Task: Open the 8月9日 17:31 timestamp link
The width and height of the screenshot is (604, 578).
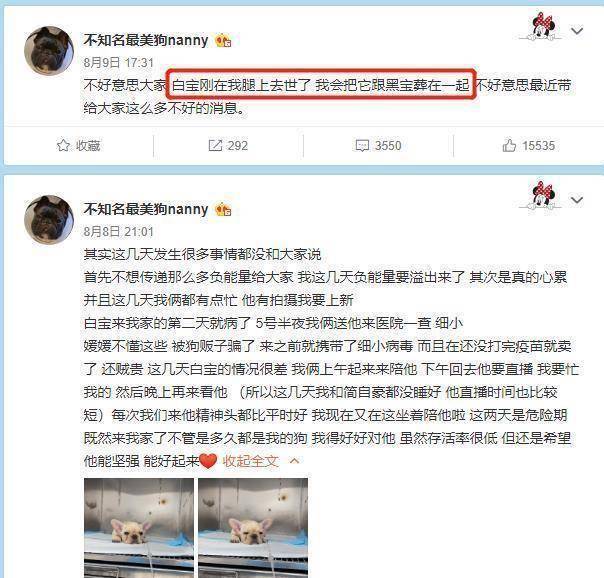Action: click(x=119, y=62)
